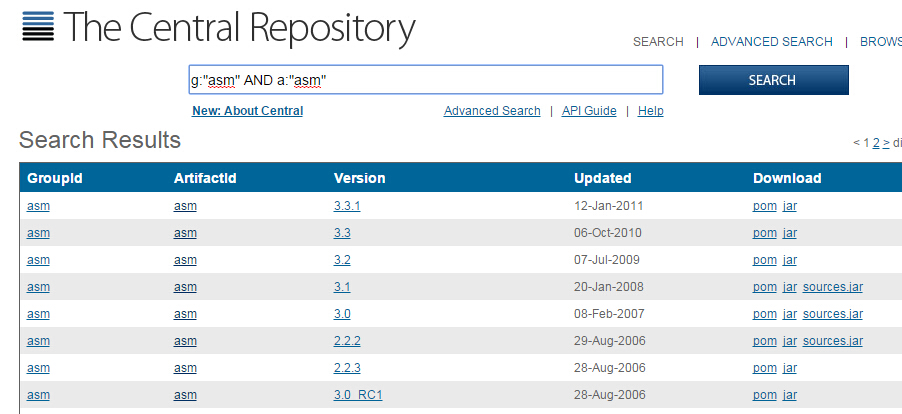Click The Central Repository logo icon

(38, 26)
